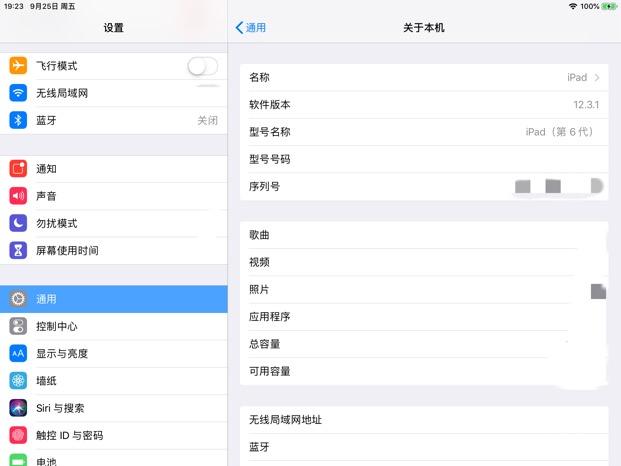This screenshot has height=466, width=621.
Task: Tap the 视频 row
Action: click(424, 262)
